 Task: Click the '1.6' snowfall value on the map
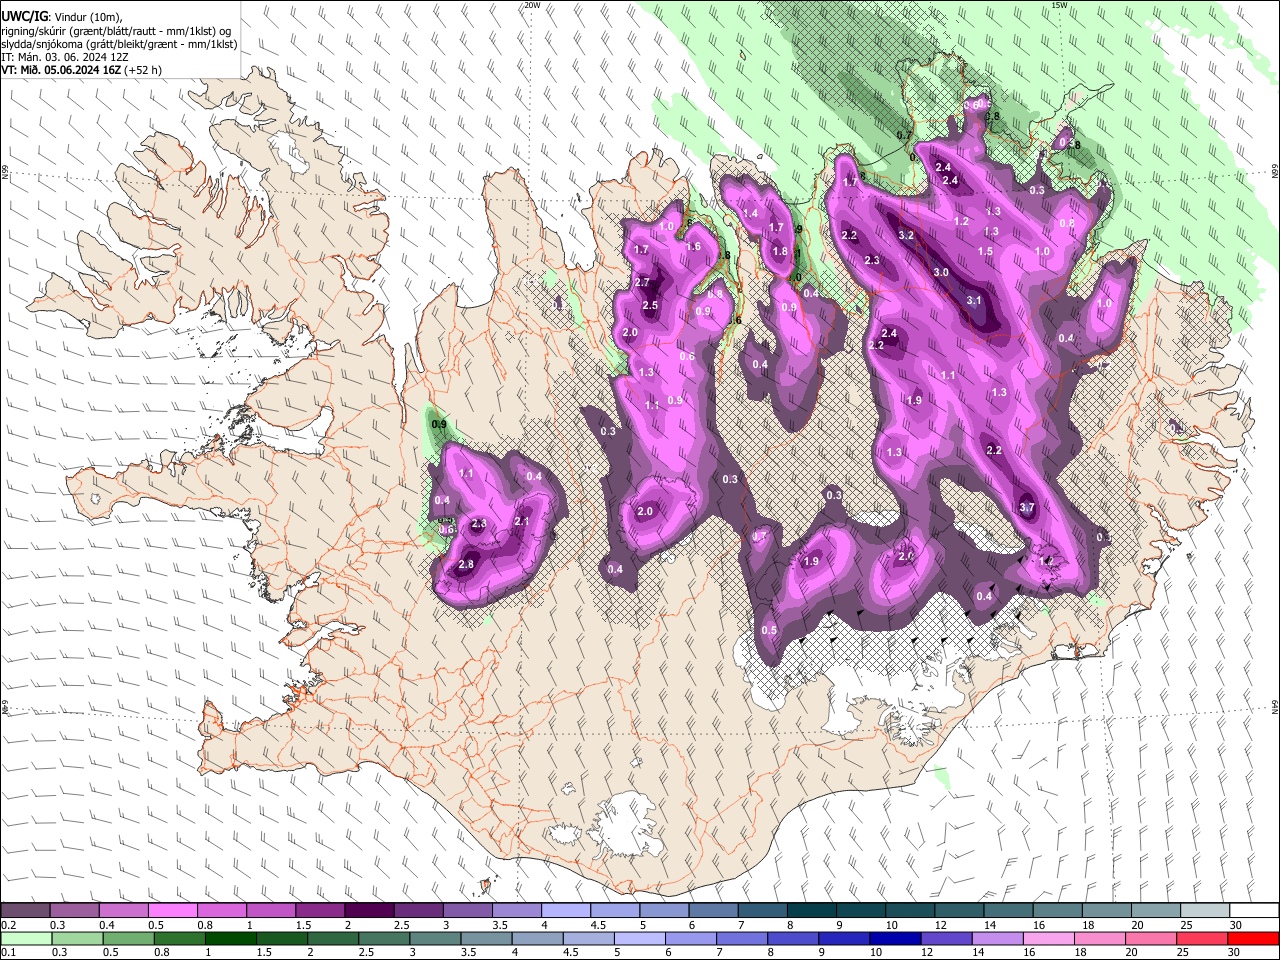coord(693,247)
